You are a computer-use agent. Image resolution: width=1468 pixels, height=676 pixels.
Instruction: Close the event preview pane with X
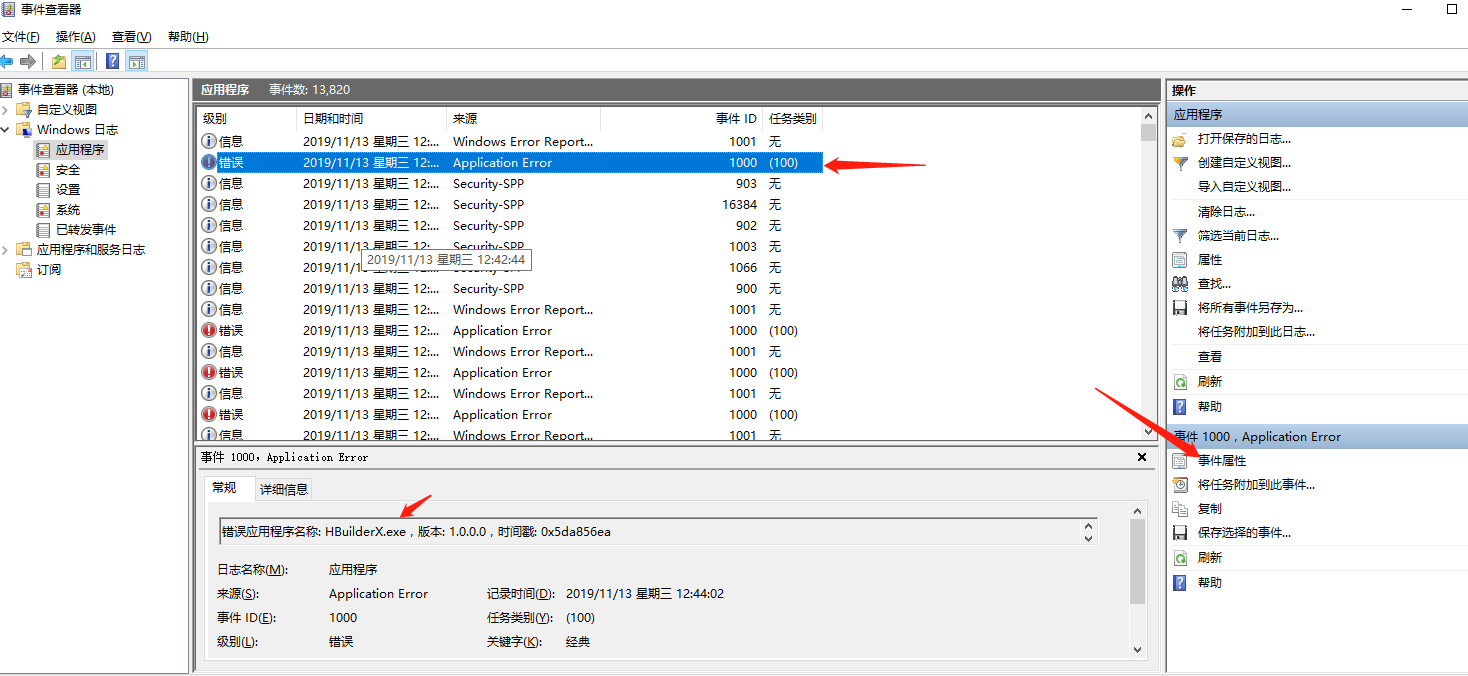pyautogui.click(x=1142, y=457)
